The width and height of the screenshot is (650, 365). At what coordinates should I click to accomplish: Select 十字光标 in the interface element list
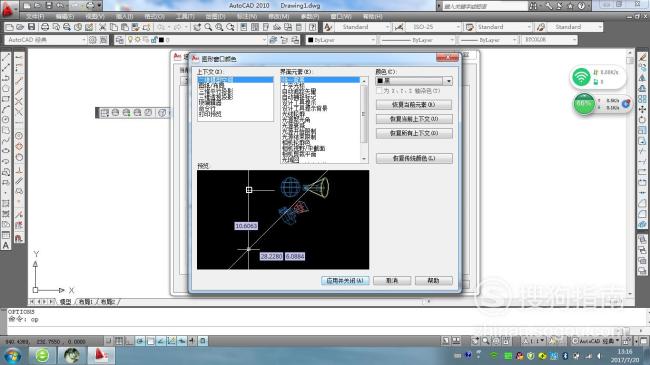293,85
